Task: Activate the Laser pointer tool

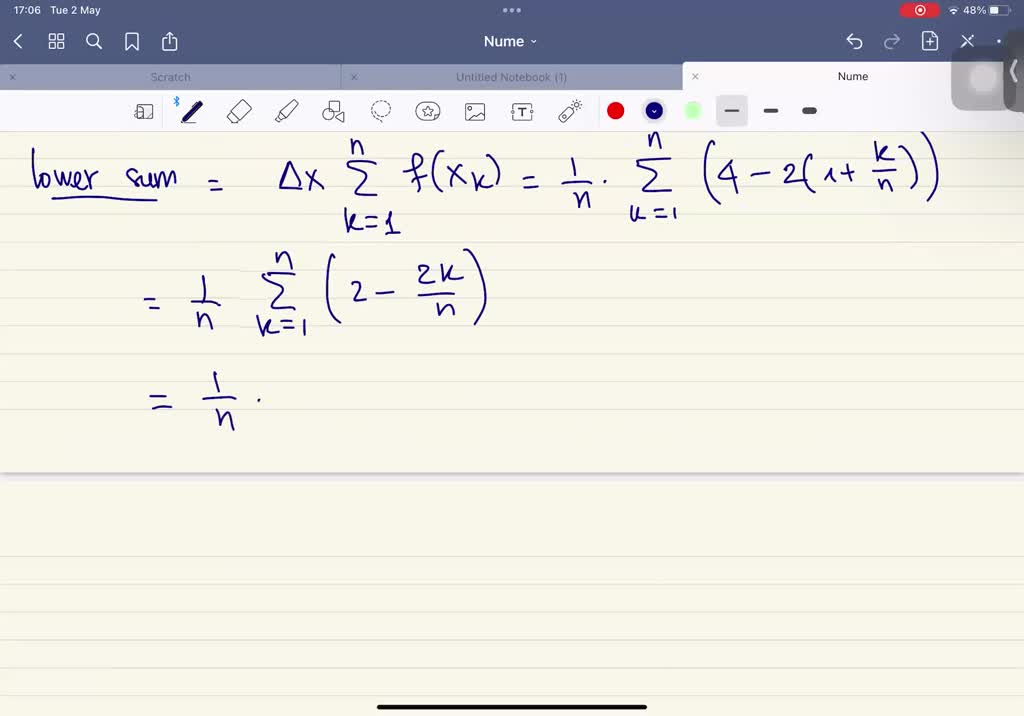Action: 569,110
